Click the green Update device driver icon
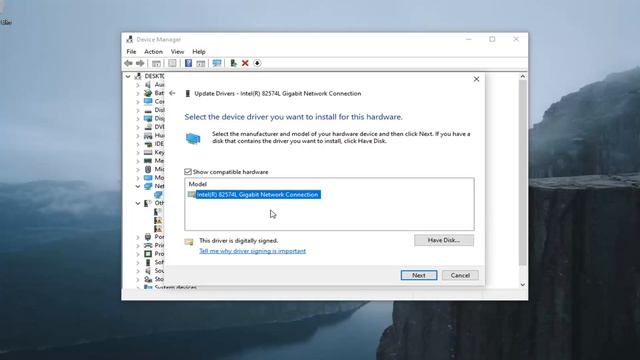Image resolution: width=640 pixels, height=360 pixels. 233,63
